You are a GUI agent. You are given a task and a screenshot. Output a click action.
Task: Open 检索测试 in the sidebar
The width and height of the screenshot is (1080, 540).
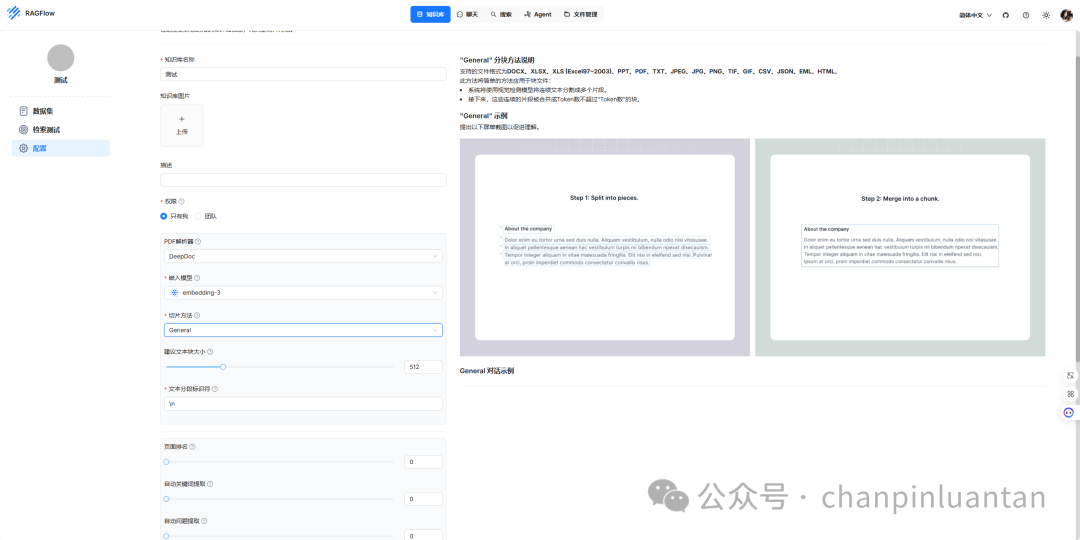pos(61,129)
